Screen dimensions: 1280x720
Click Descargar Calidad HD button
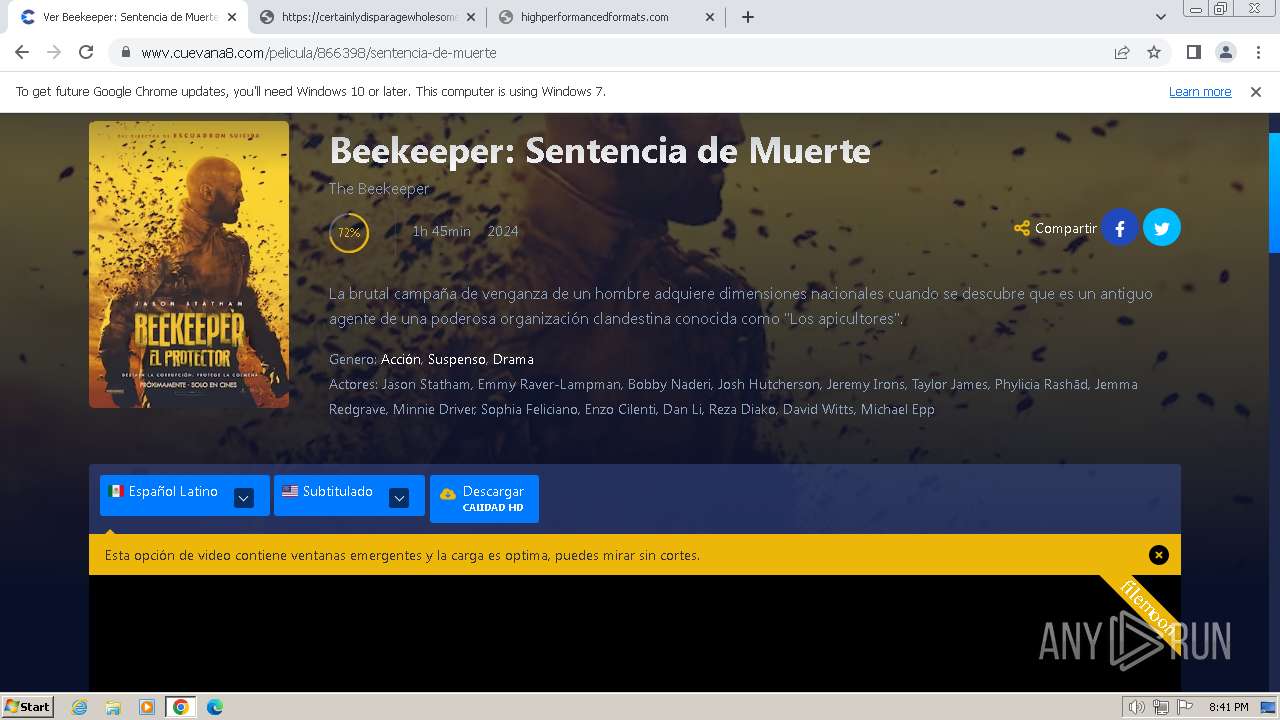tap(484, 498)
